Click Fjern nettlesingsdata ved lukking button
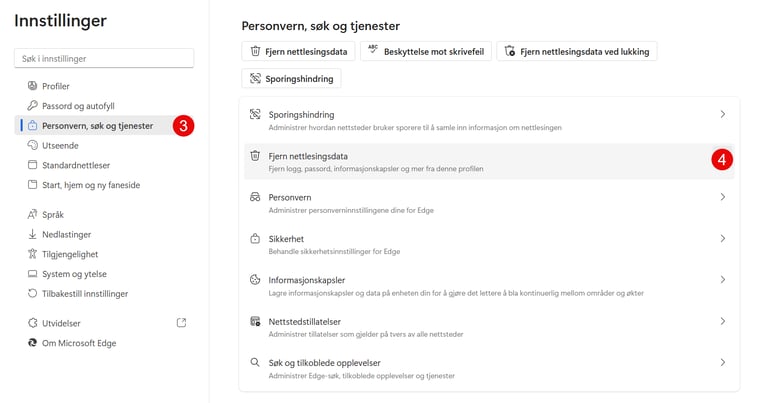 pos(576,51)
